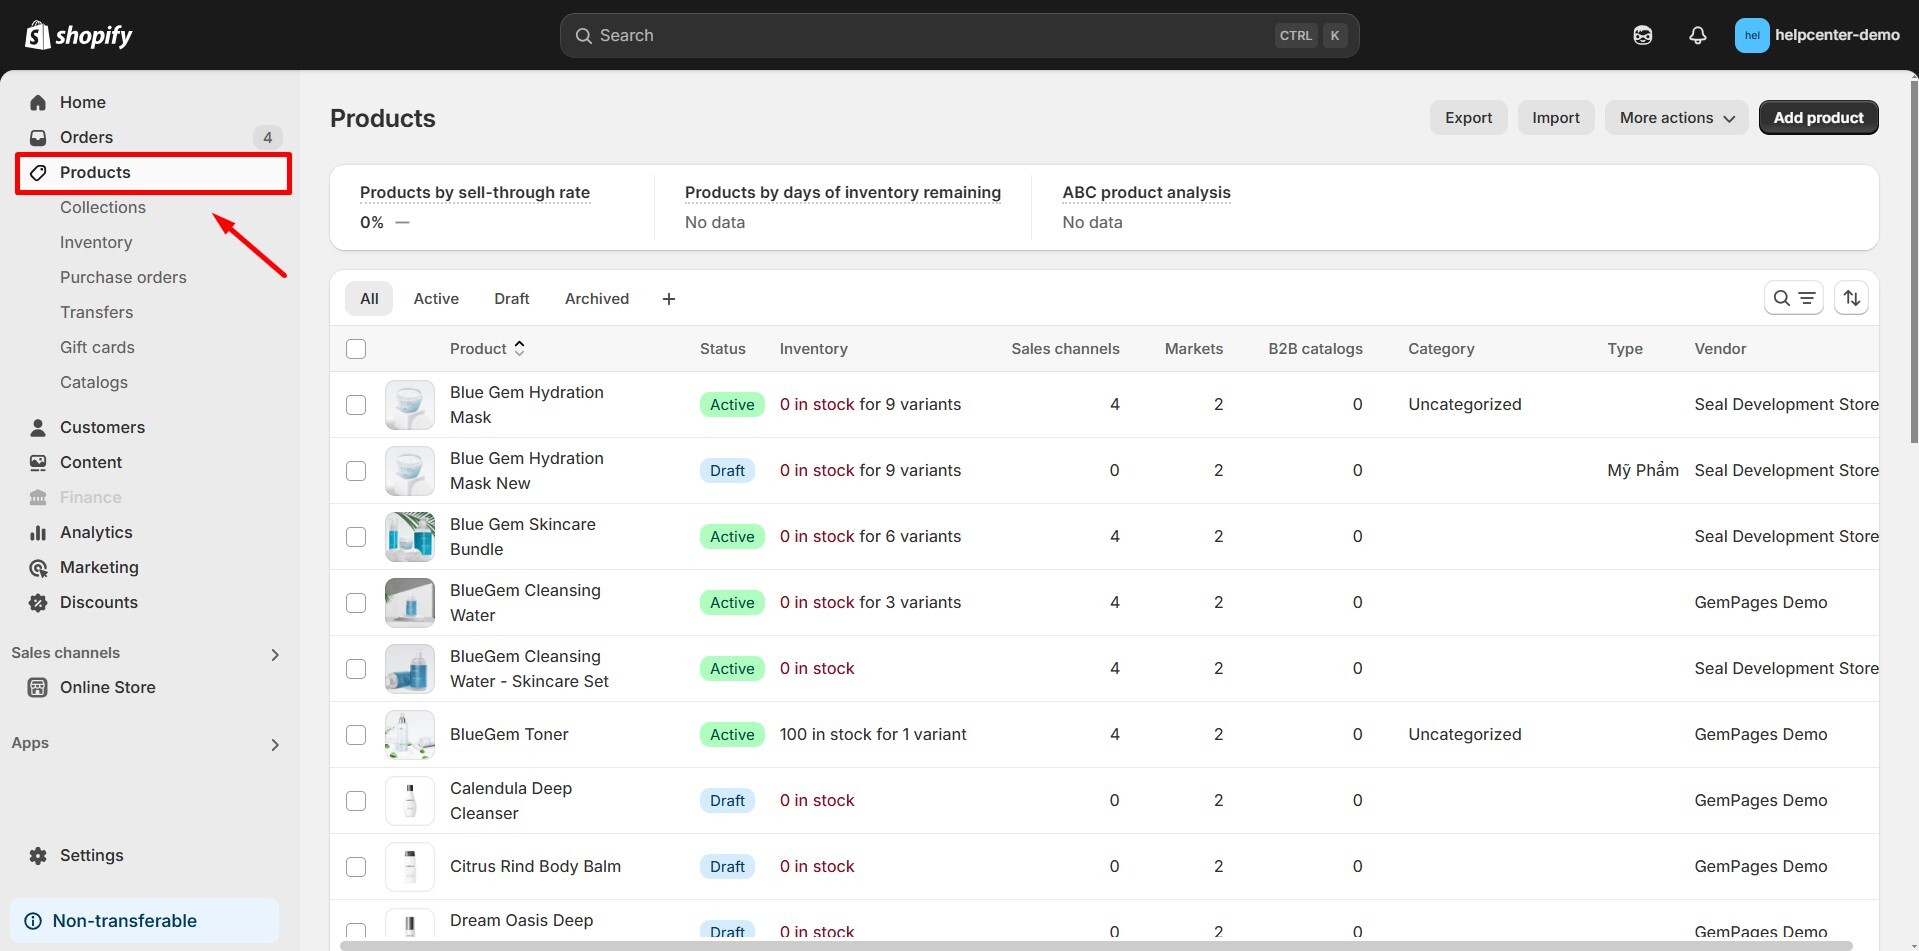The image size is (1919, 951).
Task: Expand the Sales channels section
Action: click(x=275, y=655)
